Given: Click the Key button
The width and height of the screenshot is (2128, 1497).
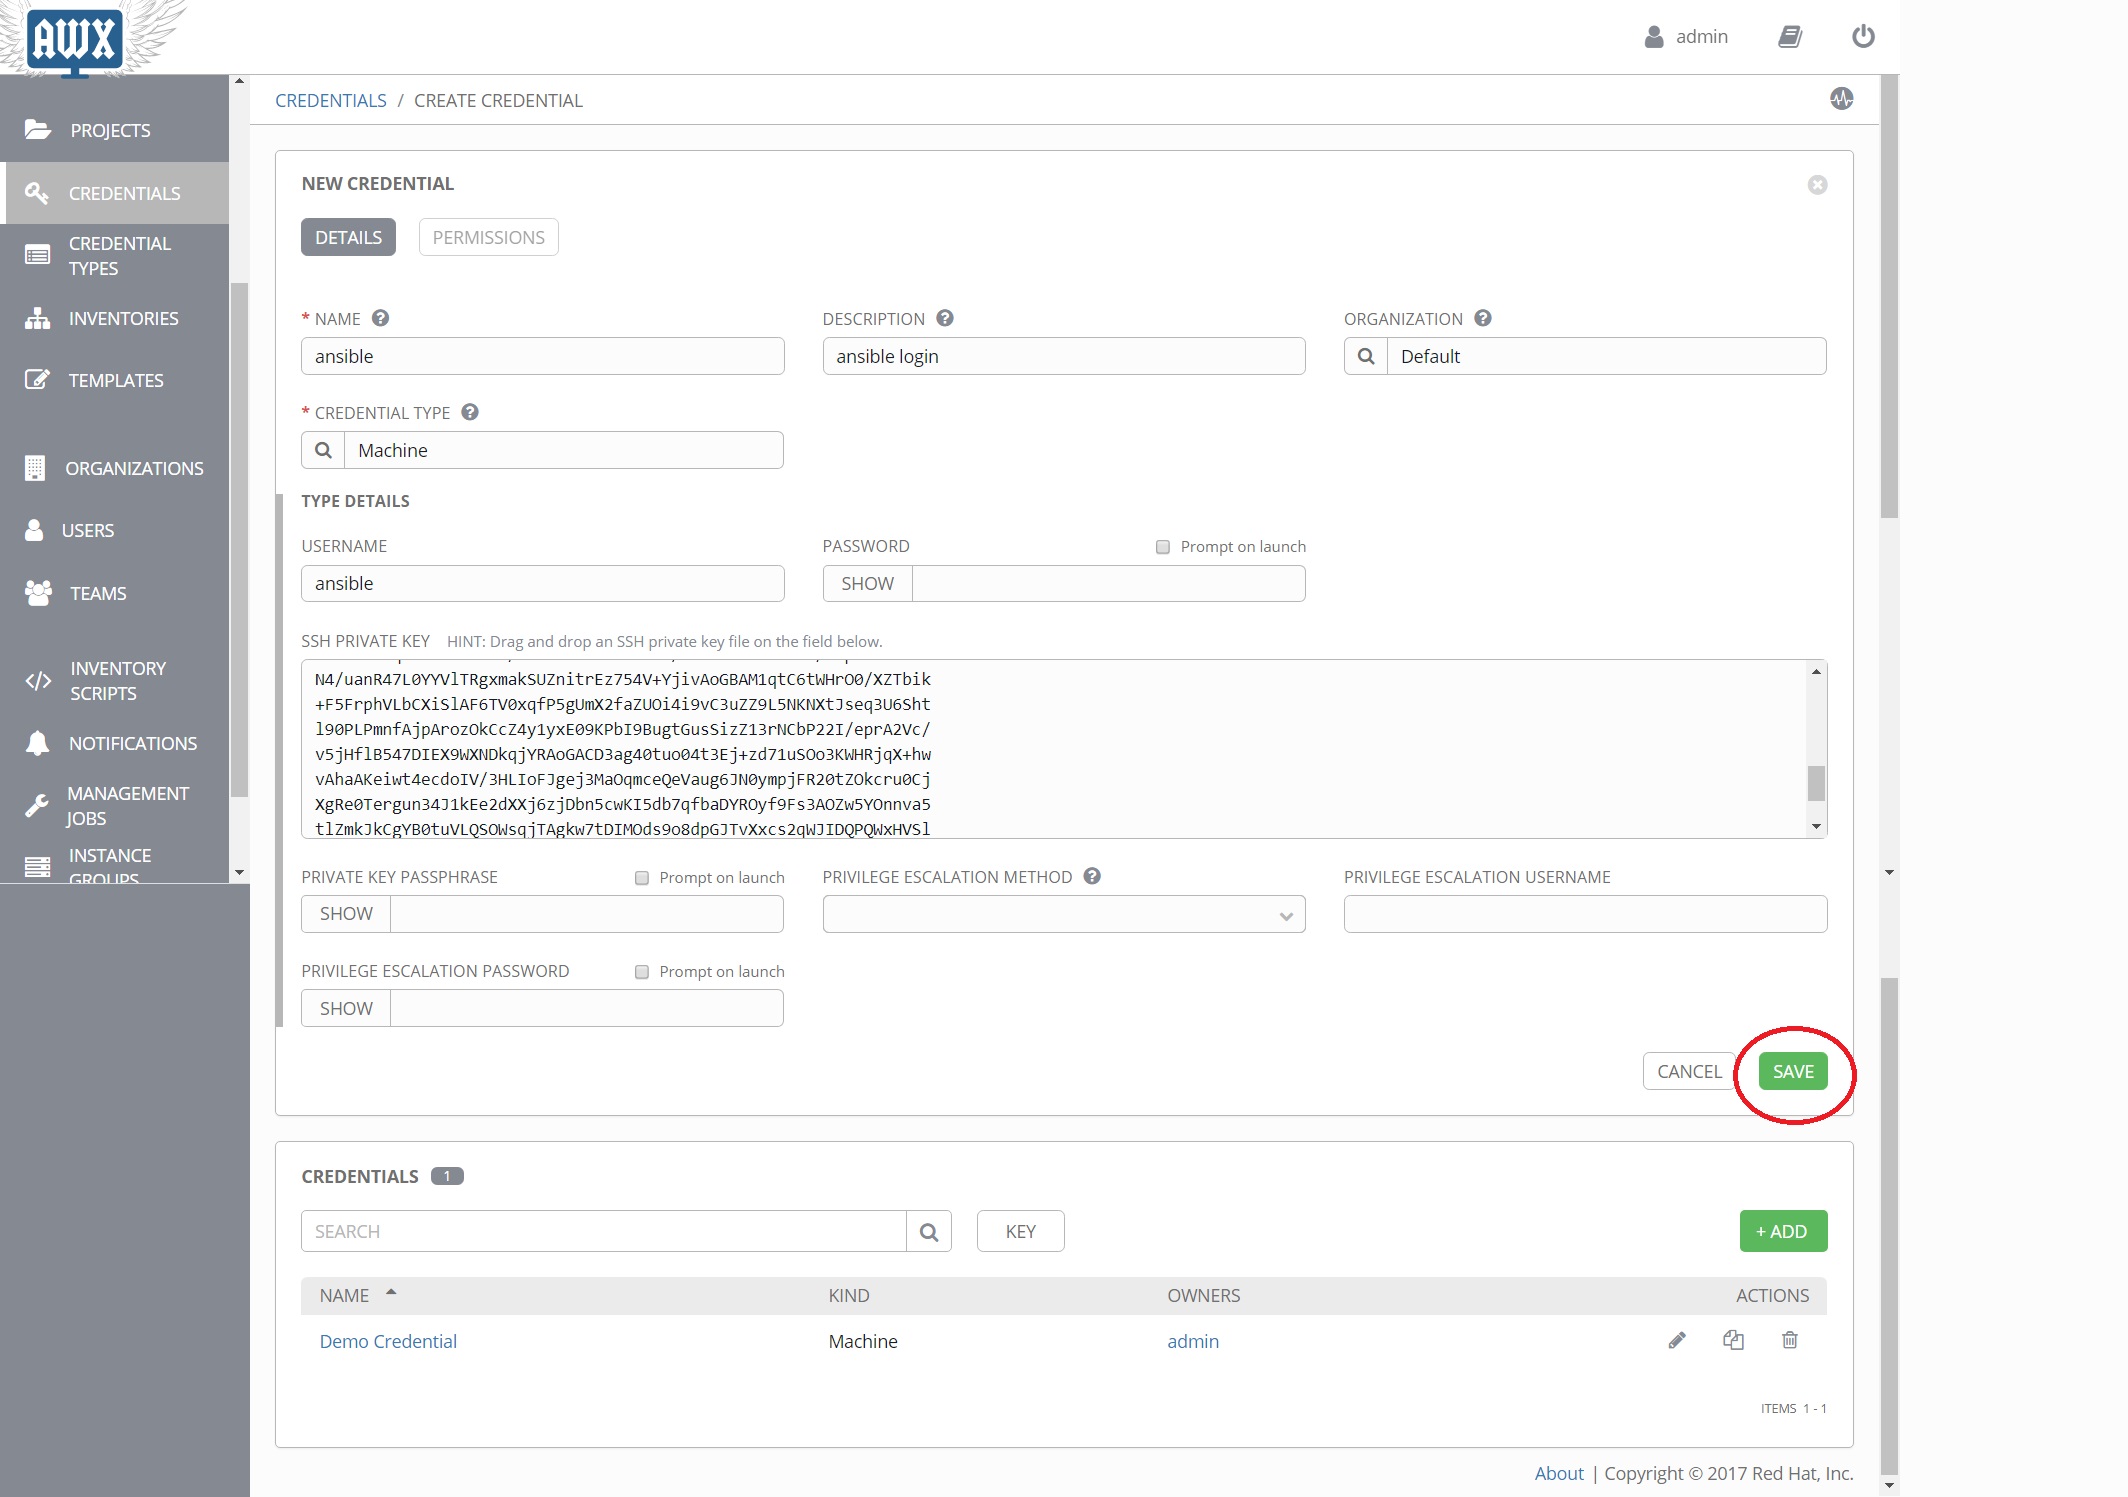Looking at the screenshot, I should pyautogui.click(x=1020, y=1231).
